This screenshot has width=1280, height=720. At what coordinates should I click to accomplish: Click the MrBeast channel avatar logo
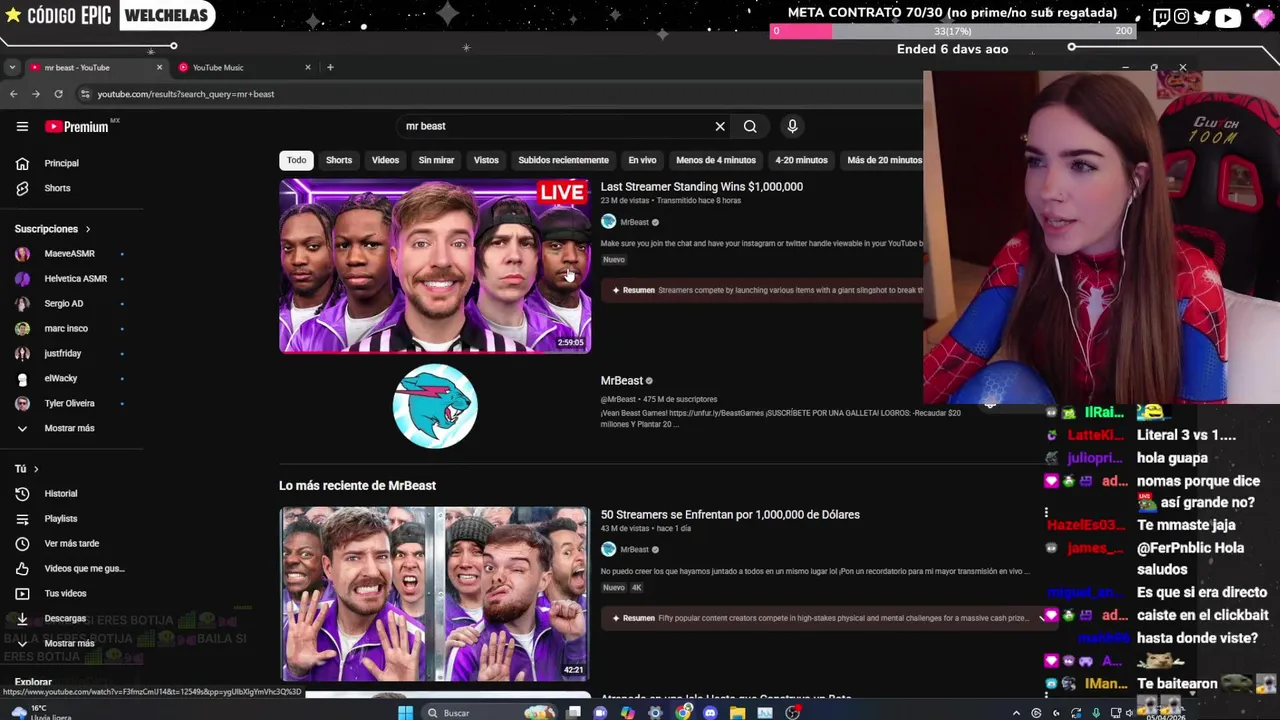point(435,406)
